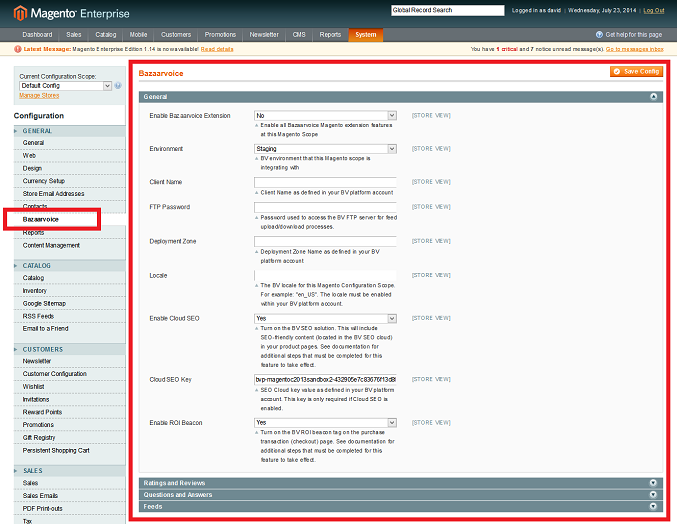The width and height of the screenshot is (677, 524).
Task: Open the Enable ROI Beacon dropdown
Action: (325, 423)
